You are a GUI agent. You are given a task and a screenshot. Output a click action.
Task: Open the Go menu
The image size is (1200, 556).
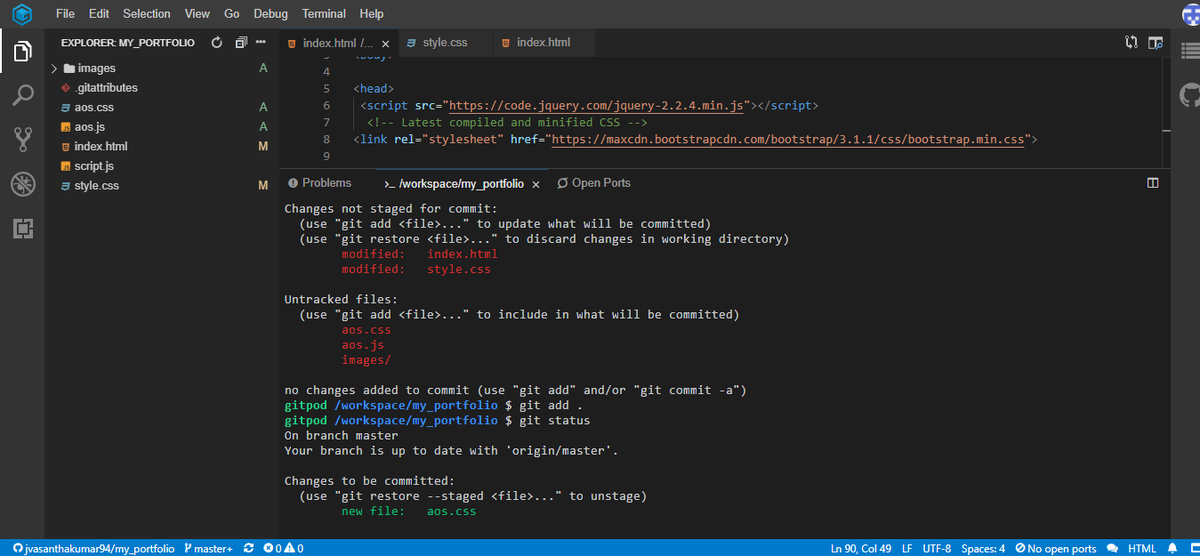point(232,14)
